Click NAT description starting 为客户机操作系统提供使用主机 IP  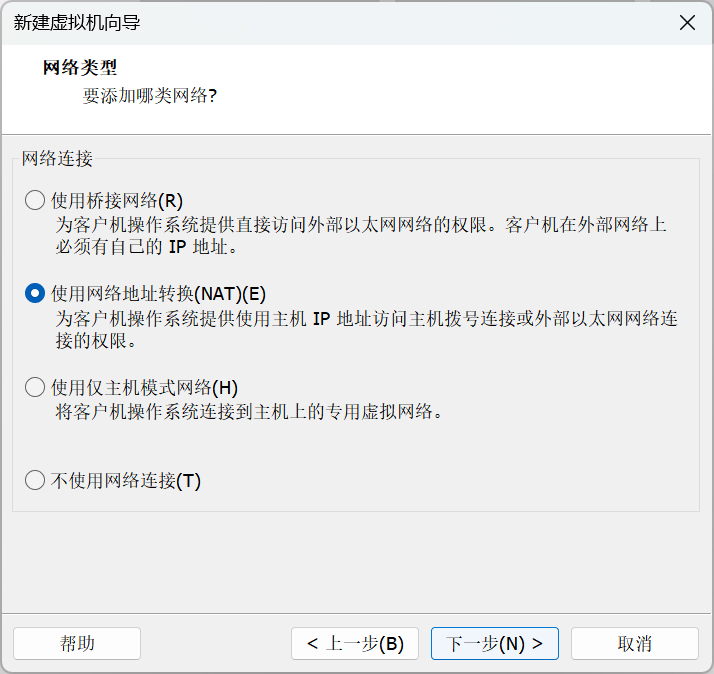click(x=367, y=330)
